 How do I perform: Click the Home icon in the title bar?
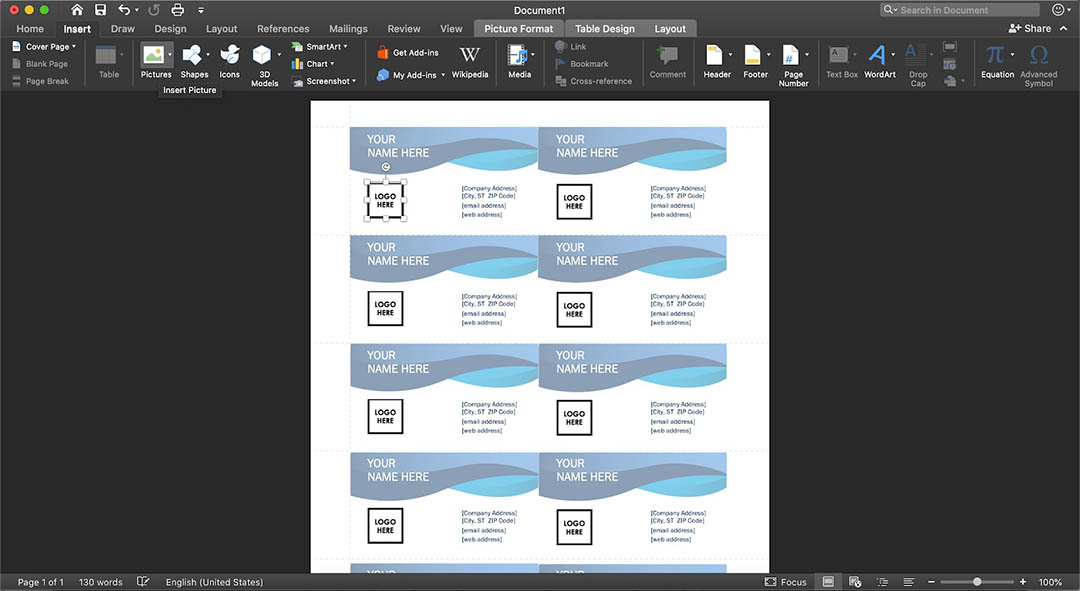tap(77, 10)
